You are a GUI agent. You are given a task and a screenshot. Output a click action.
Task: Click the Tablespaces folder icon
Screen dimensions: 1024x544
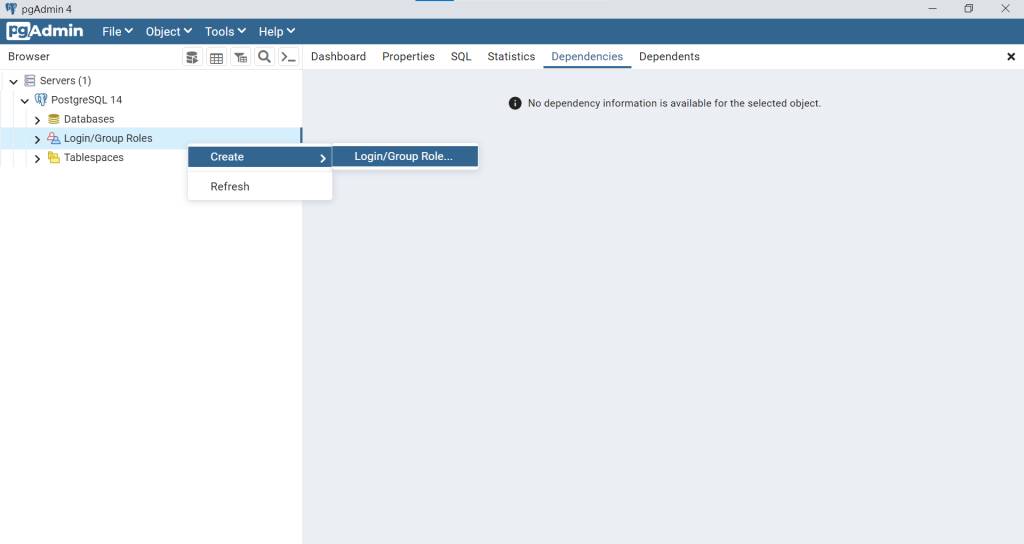(54, 157)
